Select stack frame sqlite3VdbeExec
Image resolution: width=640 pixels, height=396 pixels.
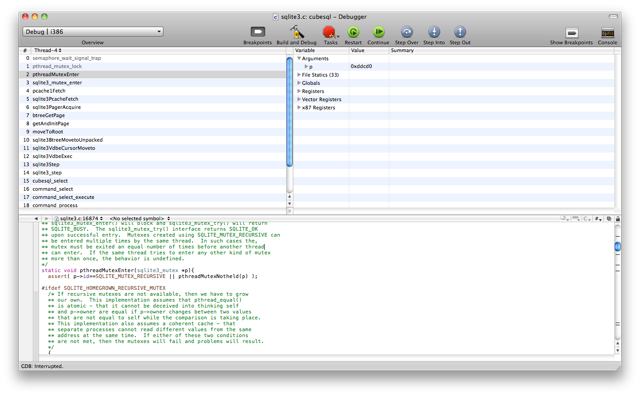point(153,156)
